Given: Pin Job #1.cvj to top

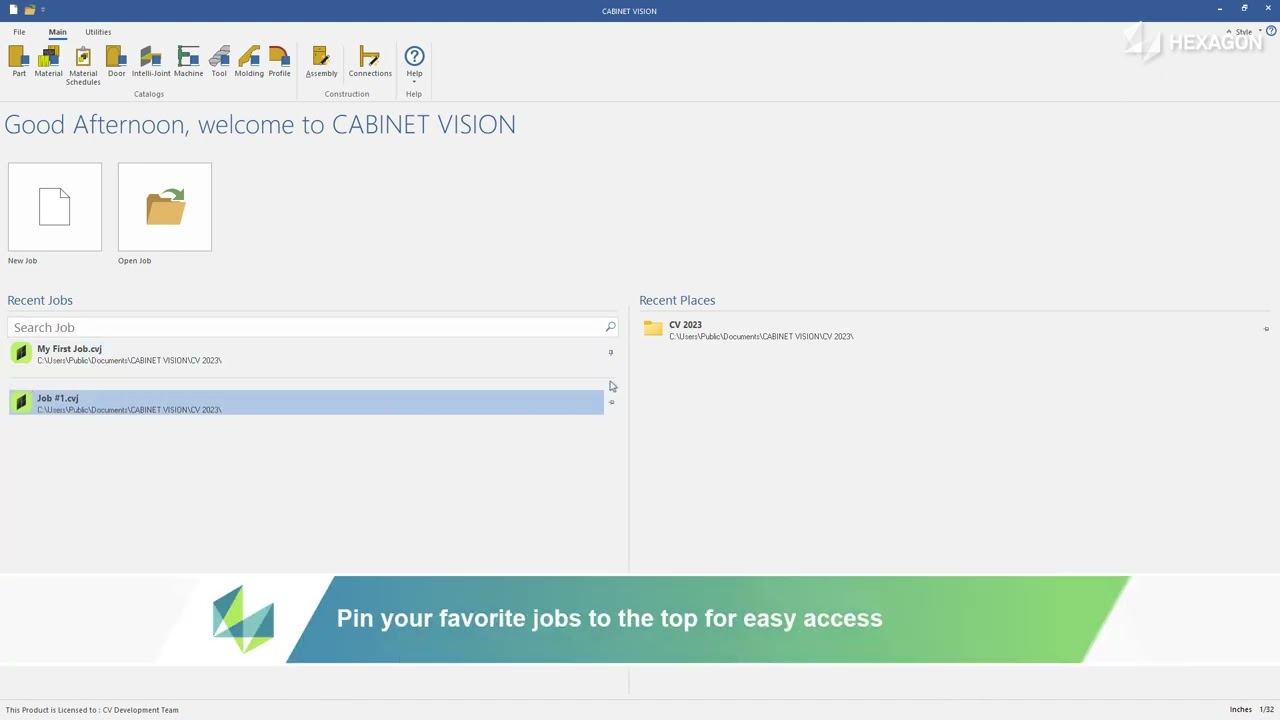Looking at the screenshot, I should point(612,403).
